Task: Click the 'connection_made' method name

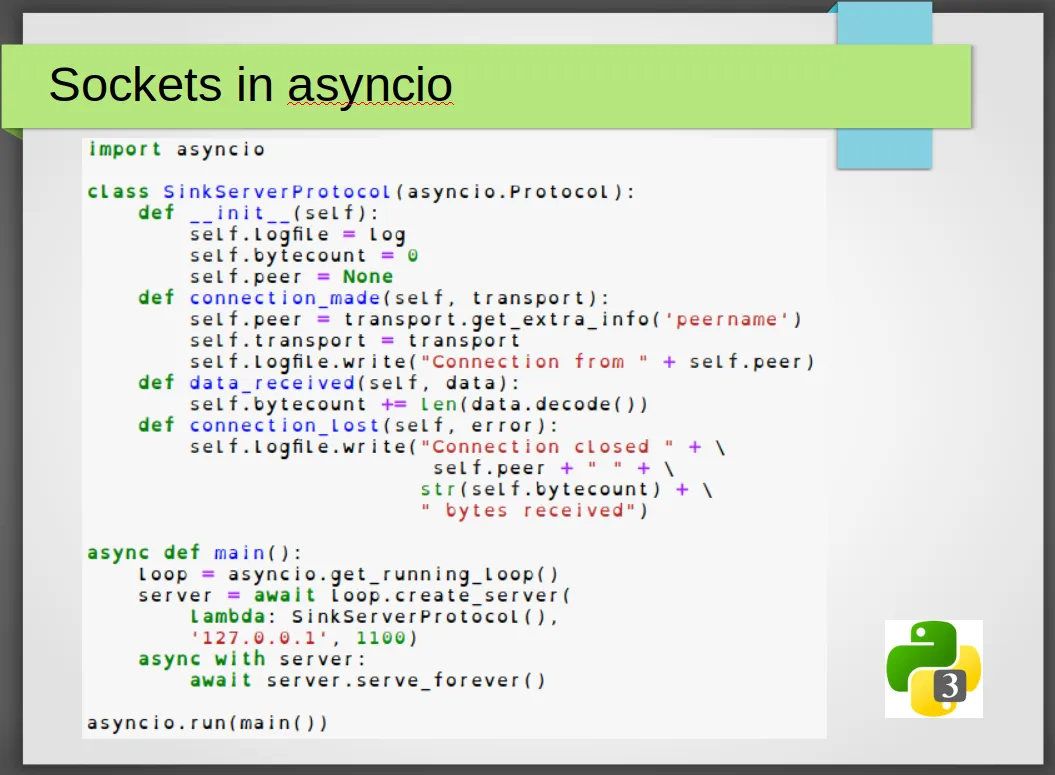Action: pos(285,298)
